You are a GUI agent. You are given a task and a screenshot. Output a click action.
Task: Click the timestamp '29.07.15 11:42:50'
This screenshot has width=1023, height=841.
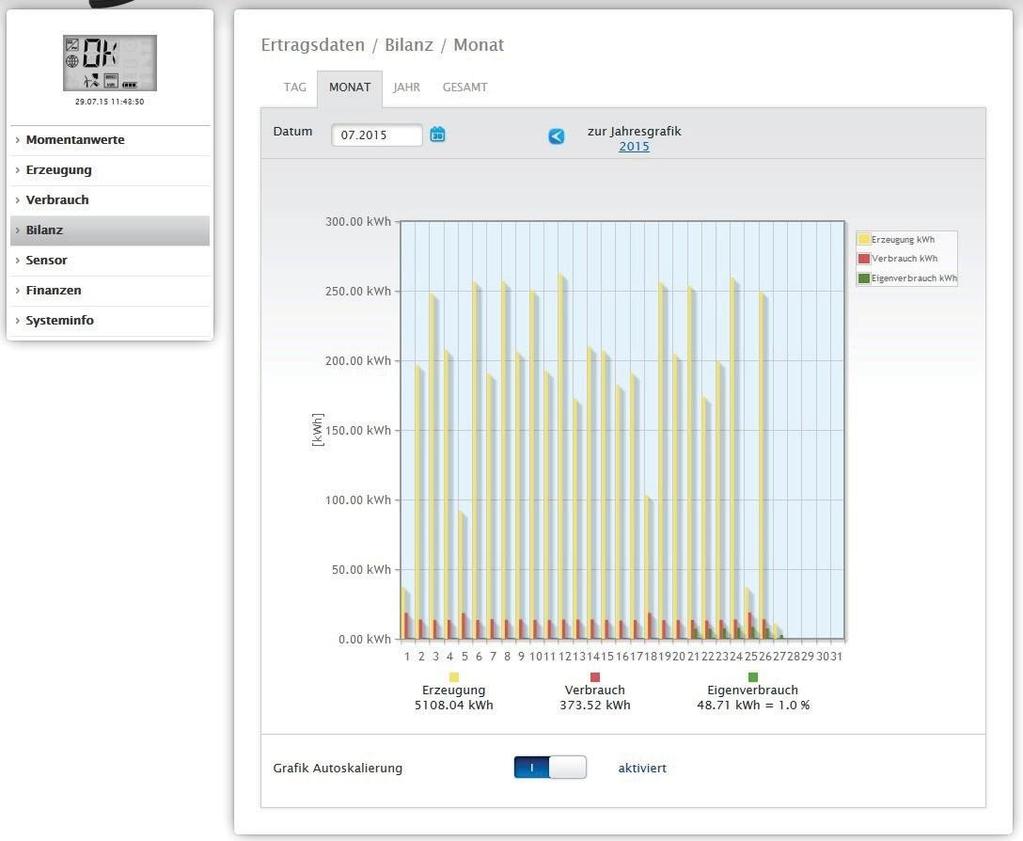pos(110,102)
